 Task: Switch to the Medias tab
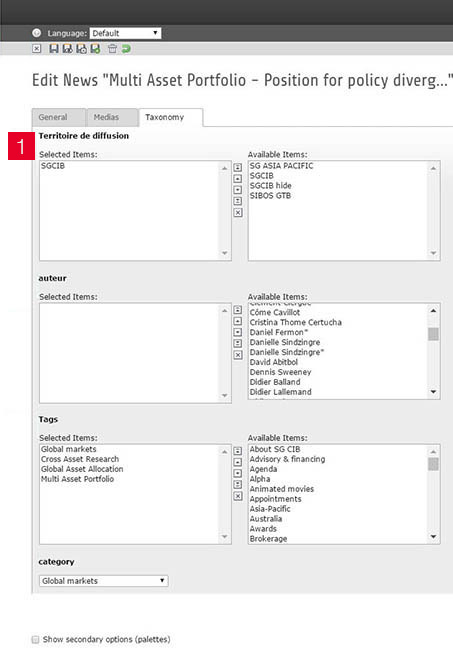coord(112,118)
